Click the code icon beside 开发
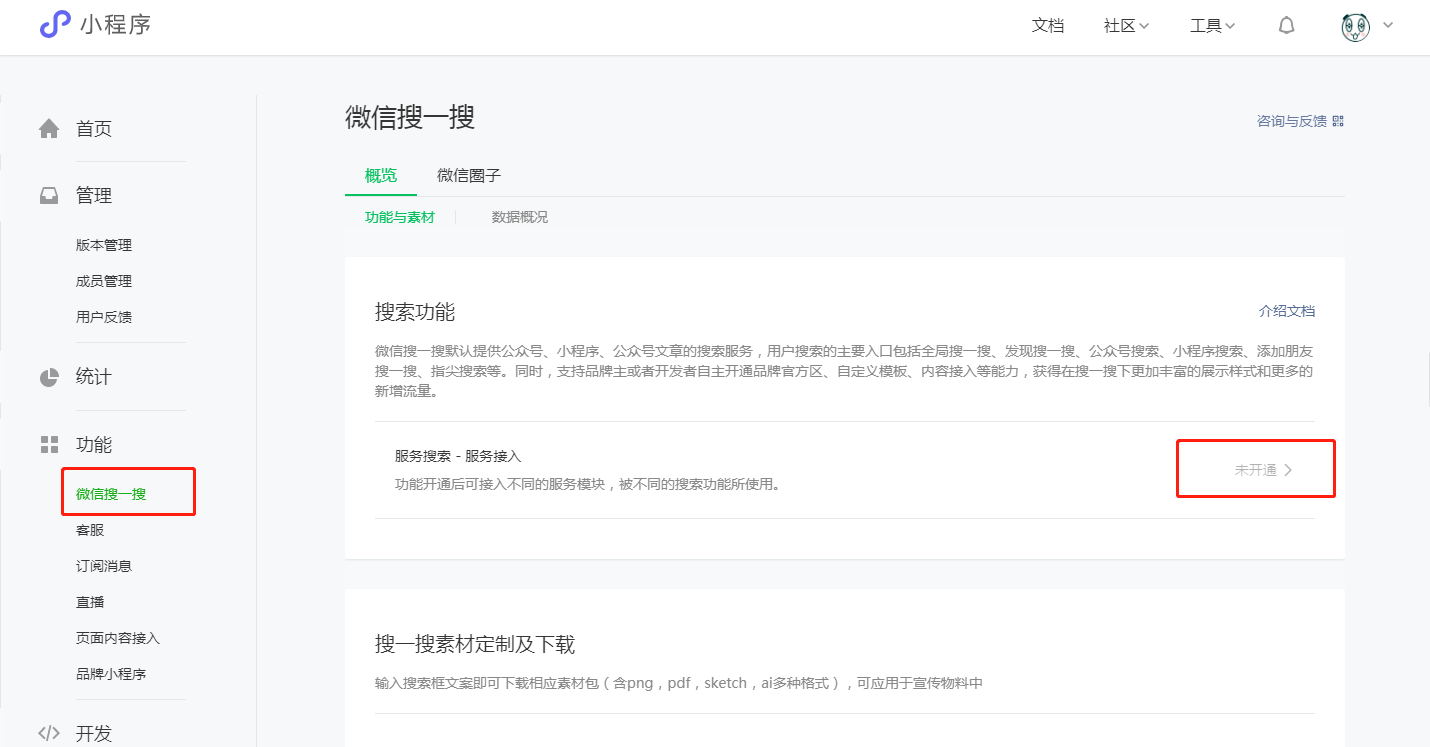 (49, 733)
